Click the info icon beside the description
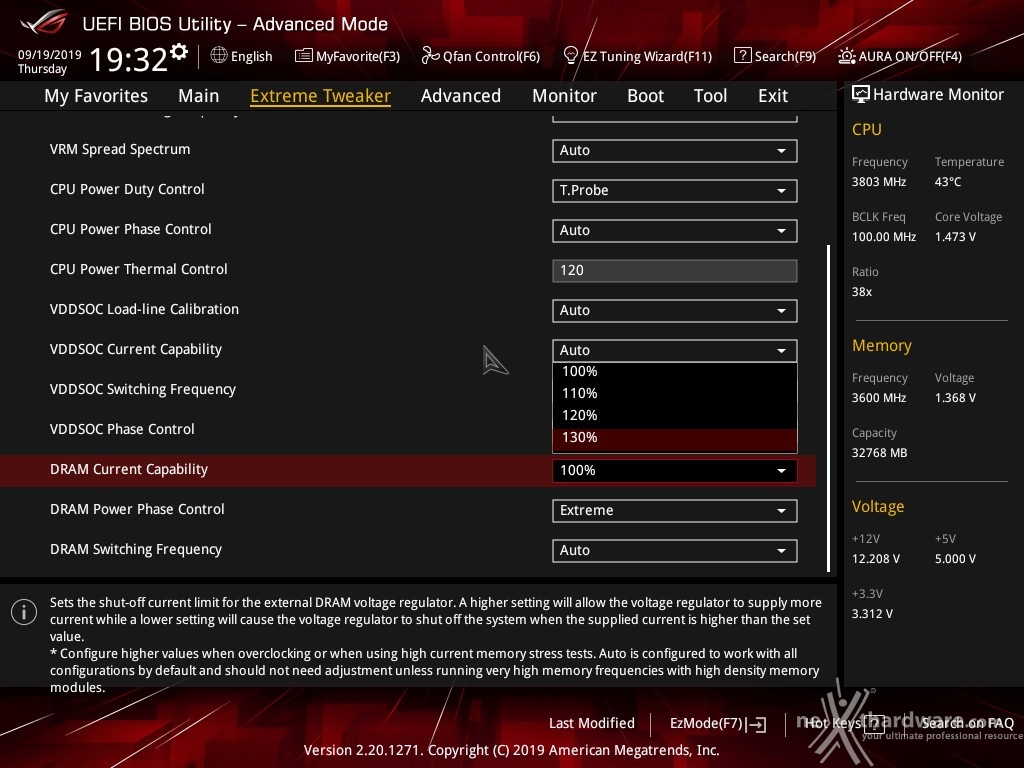1024x768 pixels. pyautogui.click(x=24, y=613)
